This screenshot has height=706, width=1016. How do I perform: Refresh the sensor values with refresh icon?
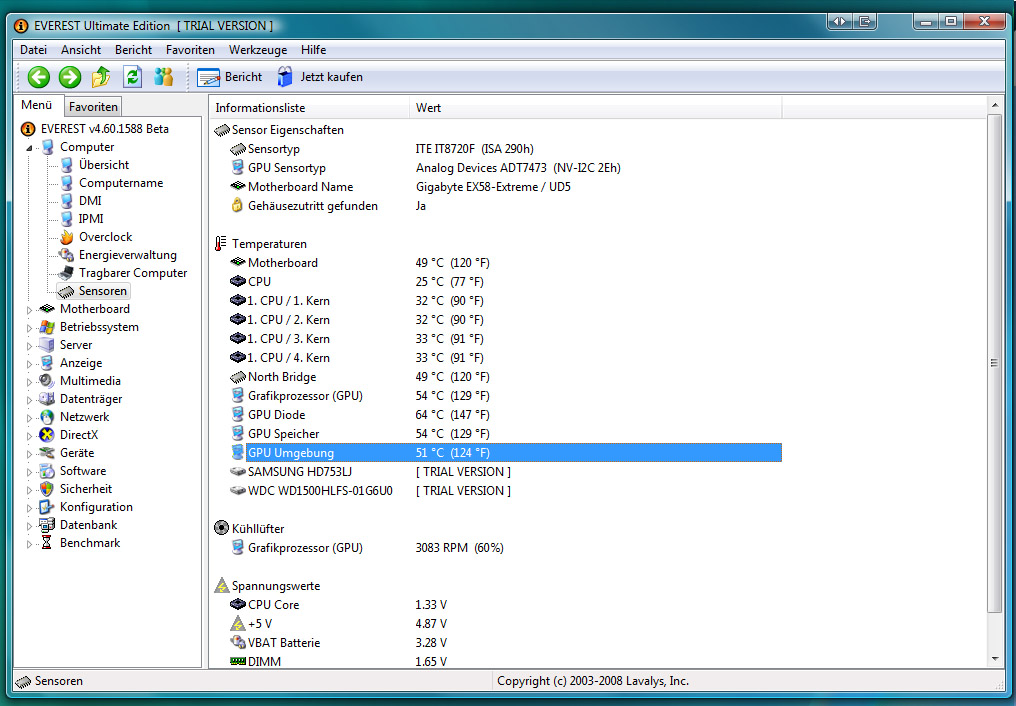pyautogui.click(x=133, y=77)
